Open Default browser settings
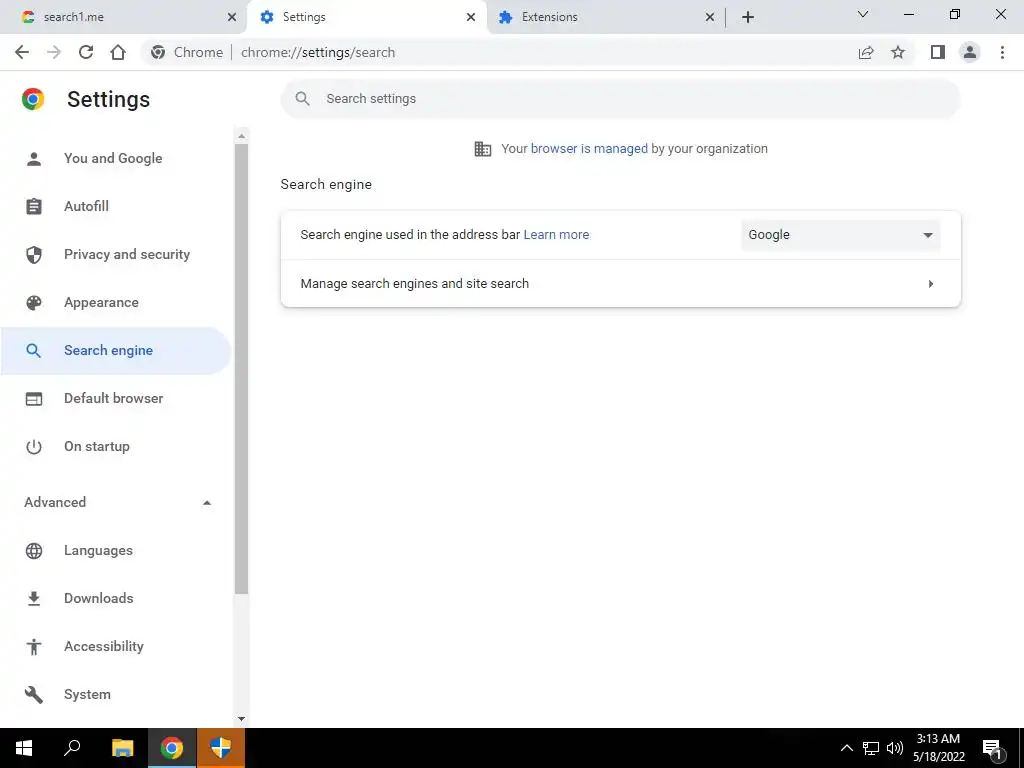Viewport: 1024px width, 768px height. tap(116, 398)
